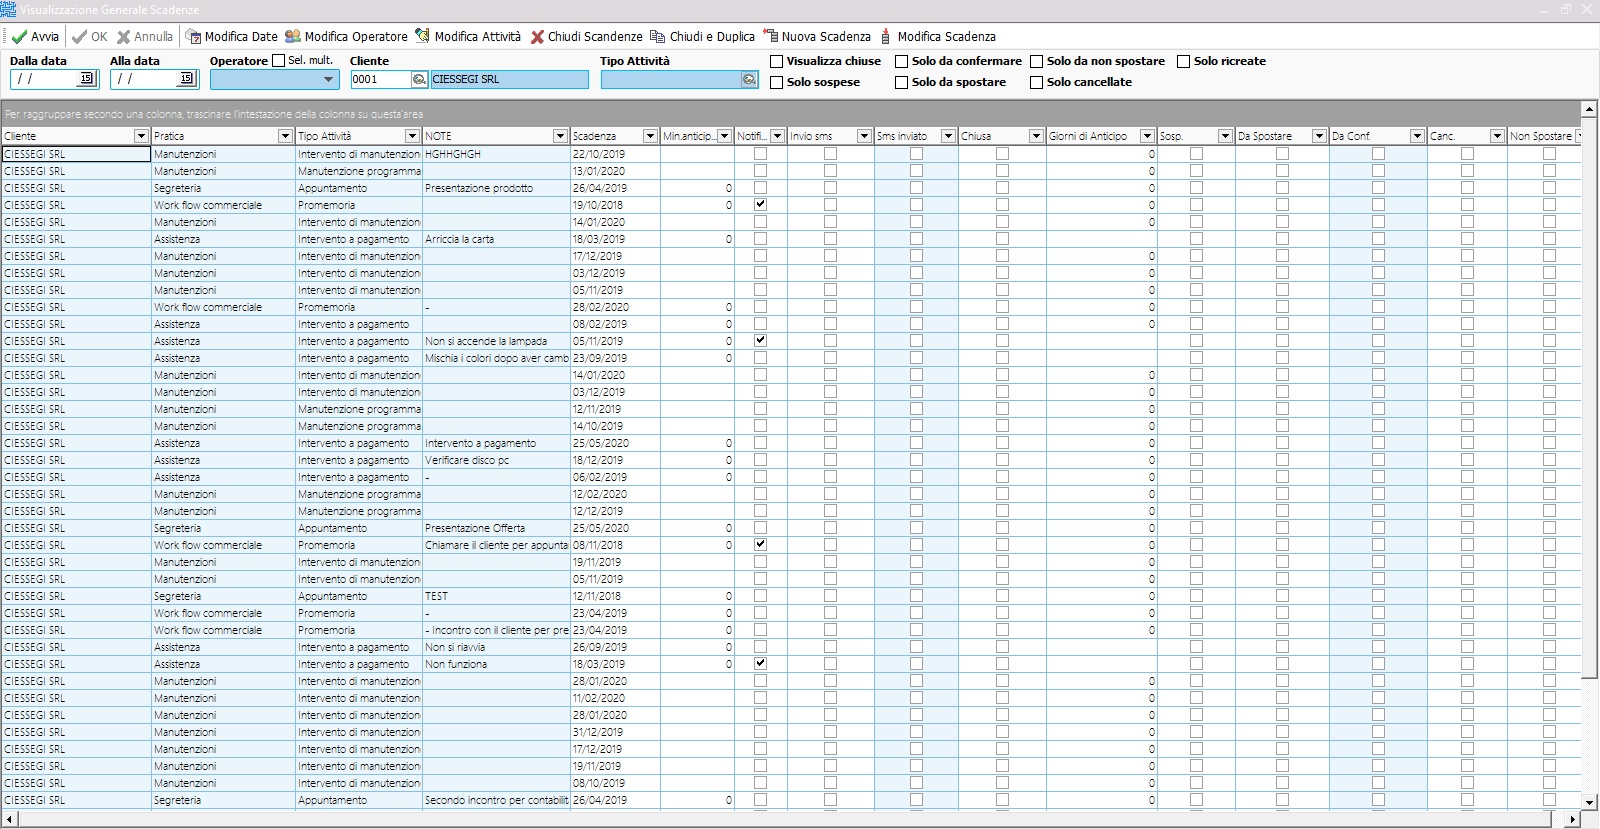Enable Solo da confermare filter
The width and height of the screenshot is (1600, 829).
pyautogui.click(x=902, y=61)
